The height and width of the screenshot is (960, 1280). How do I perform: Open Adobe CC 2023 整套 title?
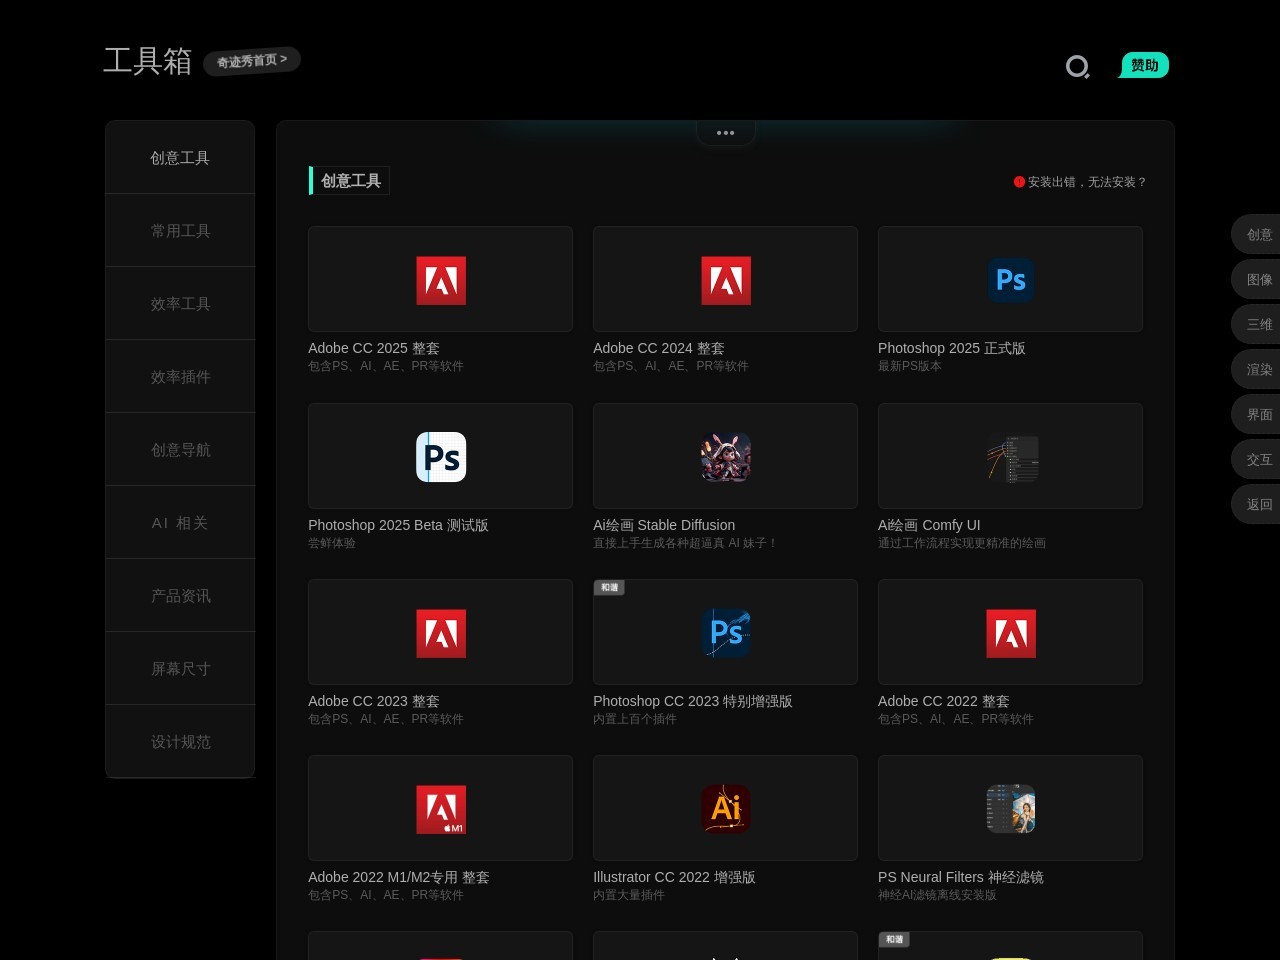[374, 701]
